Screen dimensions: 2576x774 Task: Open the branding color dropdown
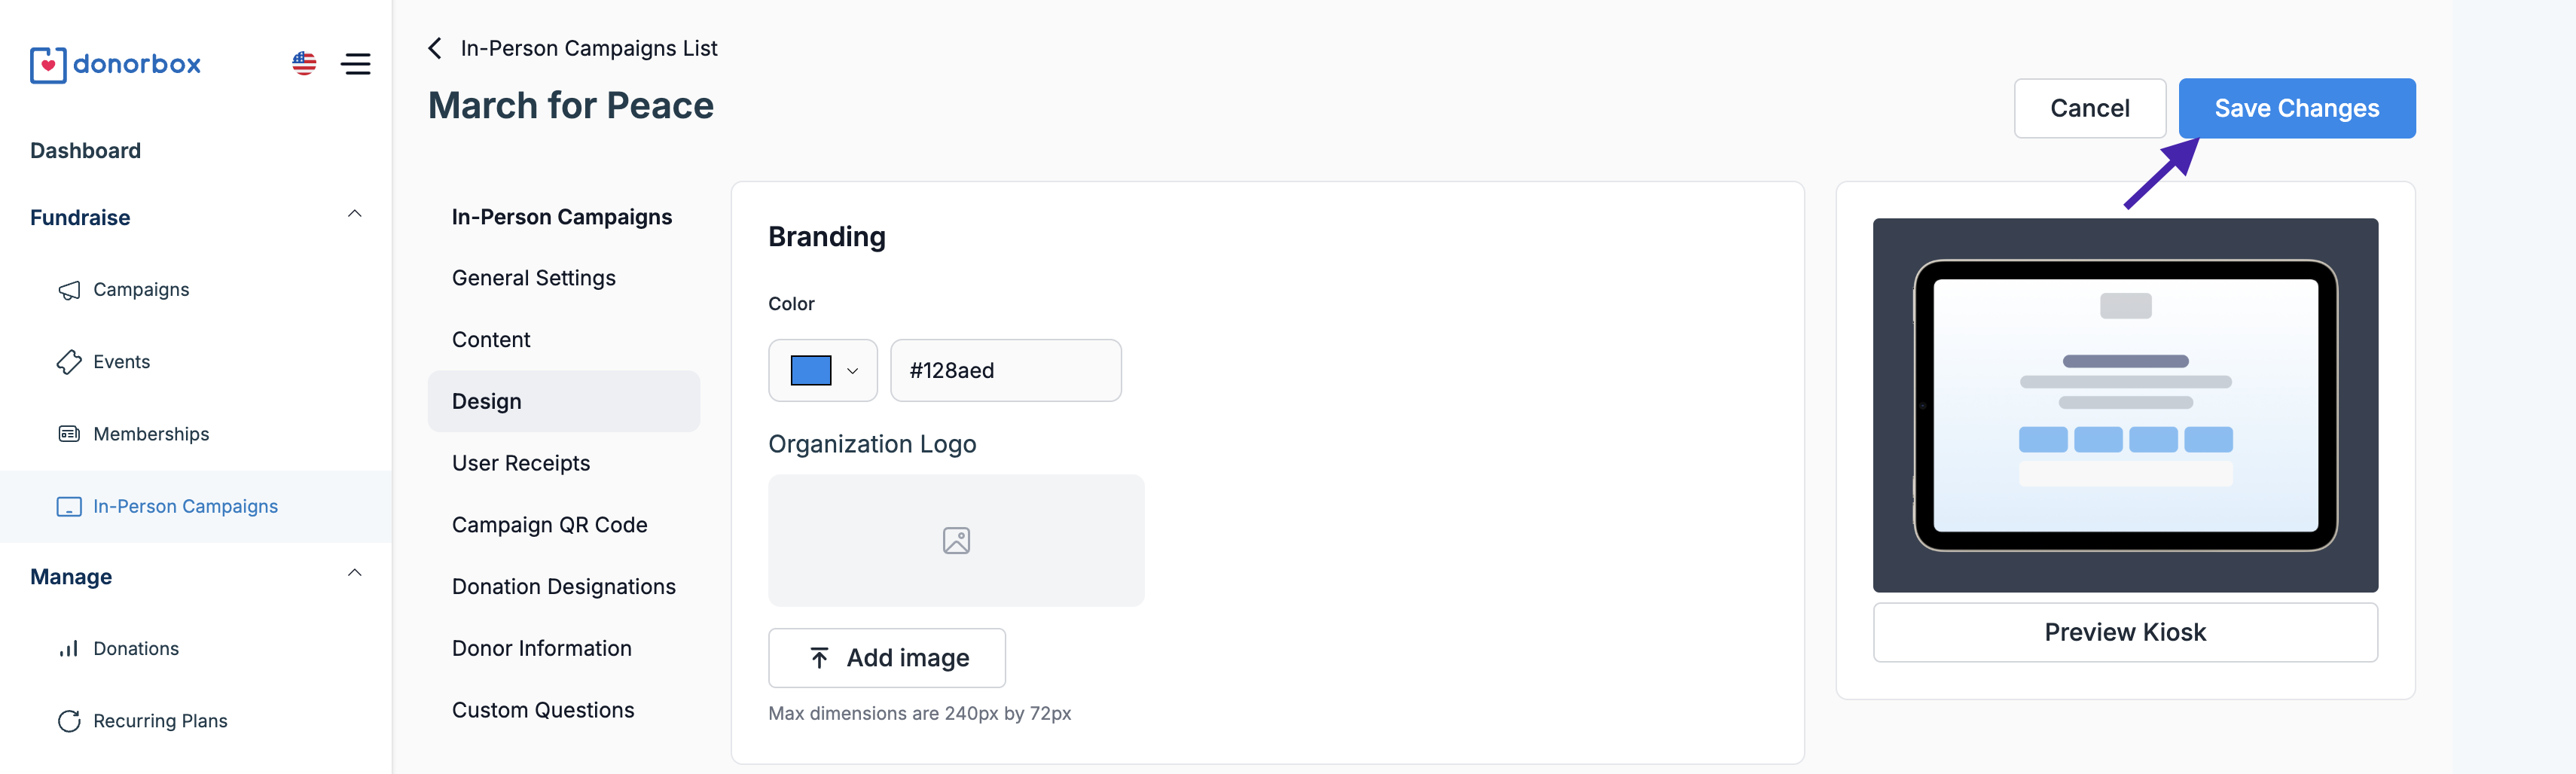pos(852,371)
